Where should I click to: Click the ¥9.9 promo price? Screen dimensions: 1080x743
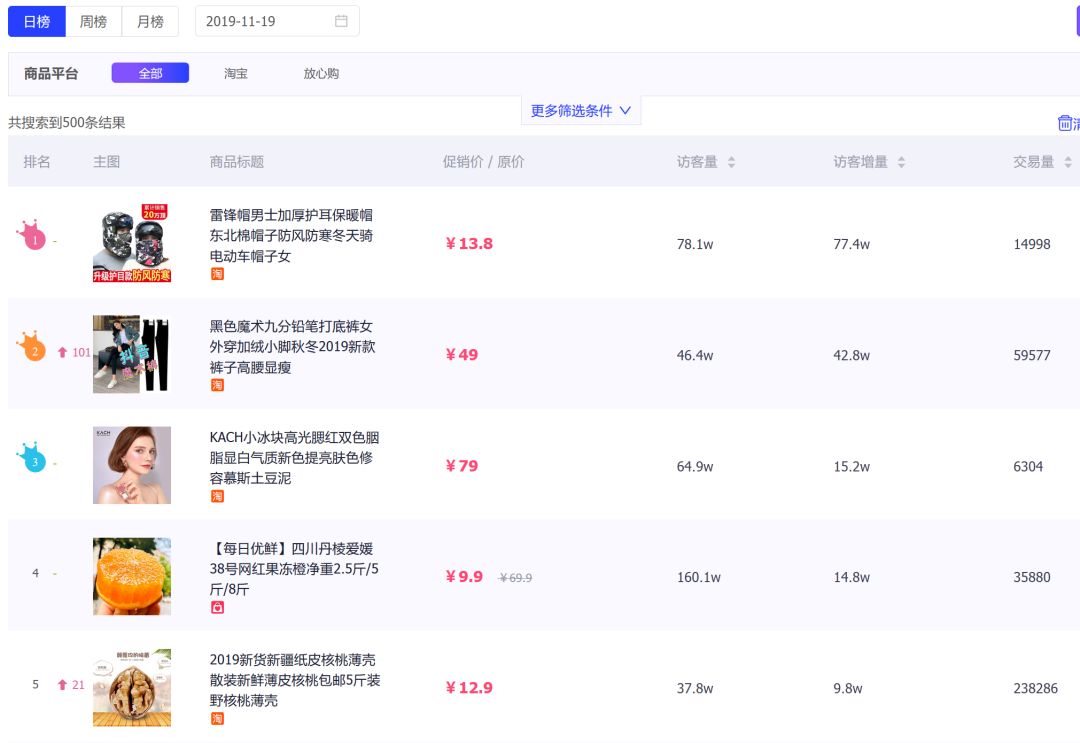pos(464,577)
